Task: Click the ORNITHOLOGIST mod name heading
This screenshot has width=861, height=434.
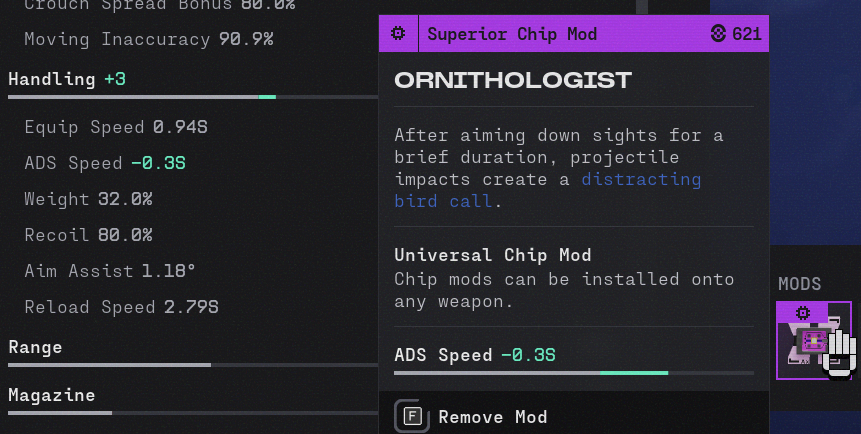Action: [513, 80]
